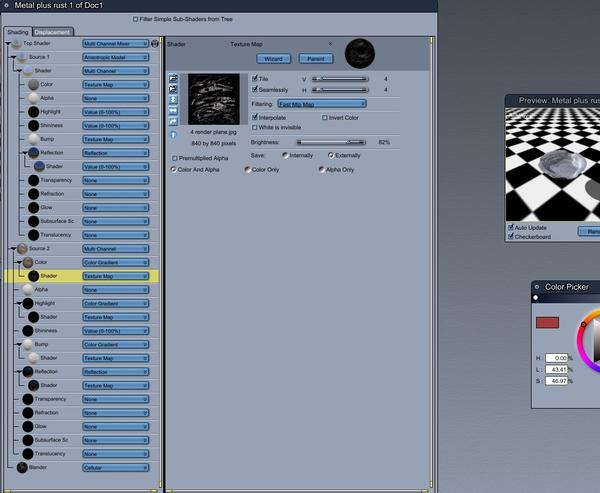Adjust the Brightness slider
600x493 pixels.
point(331,142)
